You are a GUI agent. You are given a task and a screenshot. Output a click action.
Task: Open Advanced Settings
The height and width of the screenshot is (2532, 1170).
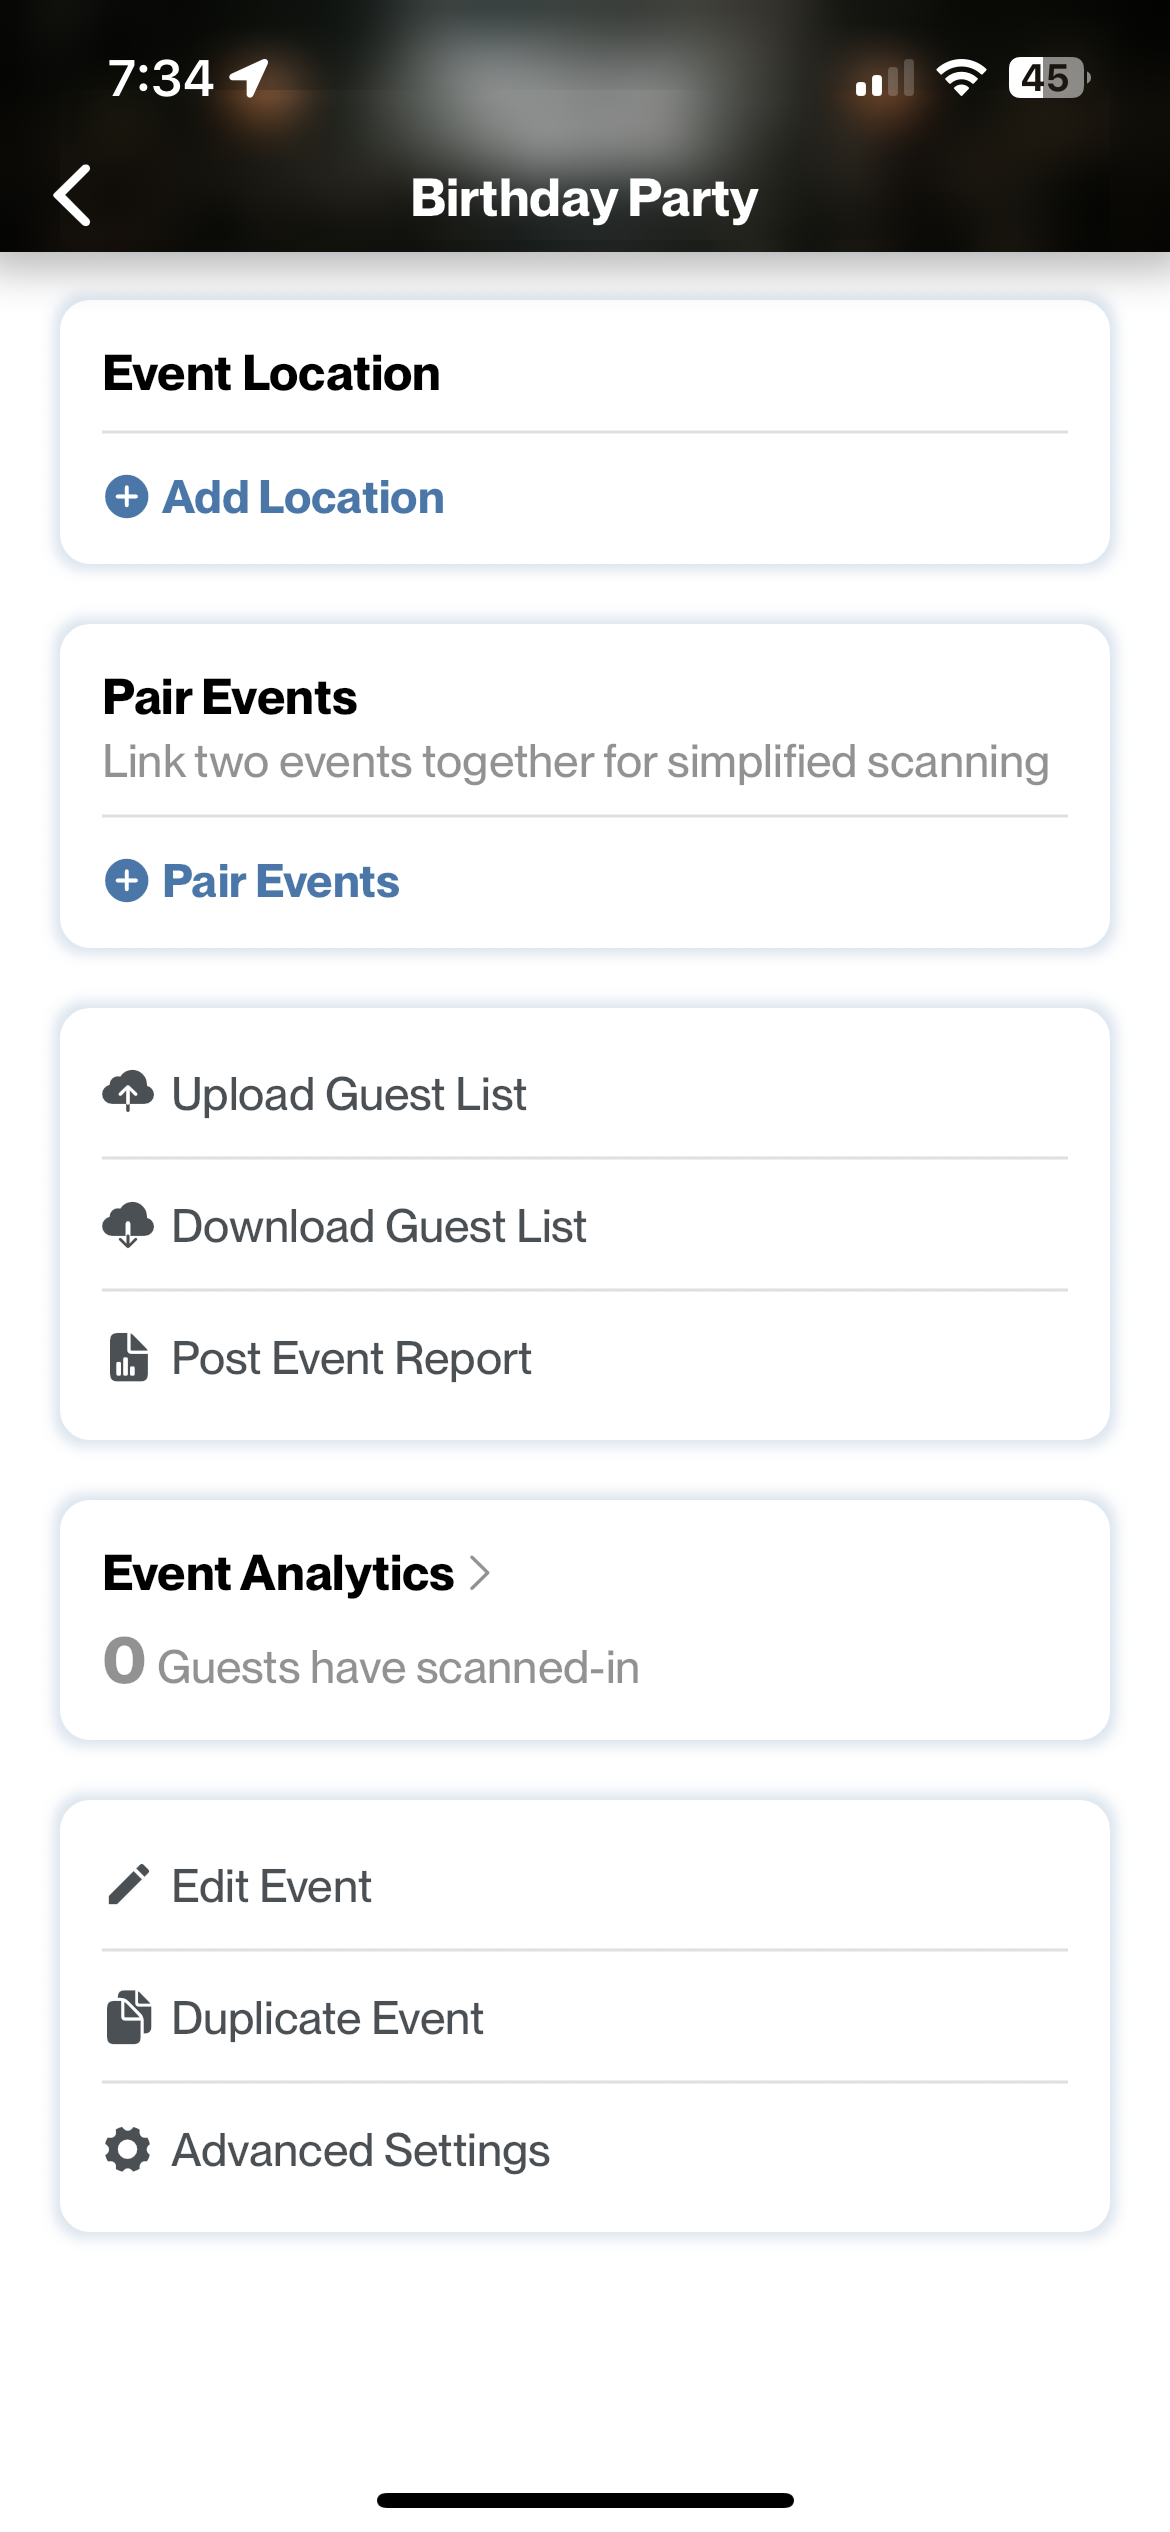click(x=585, y=2149)
